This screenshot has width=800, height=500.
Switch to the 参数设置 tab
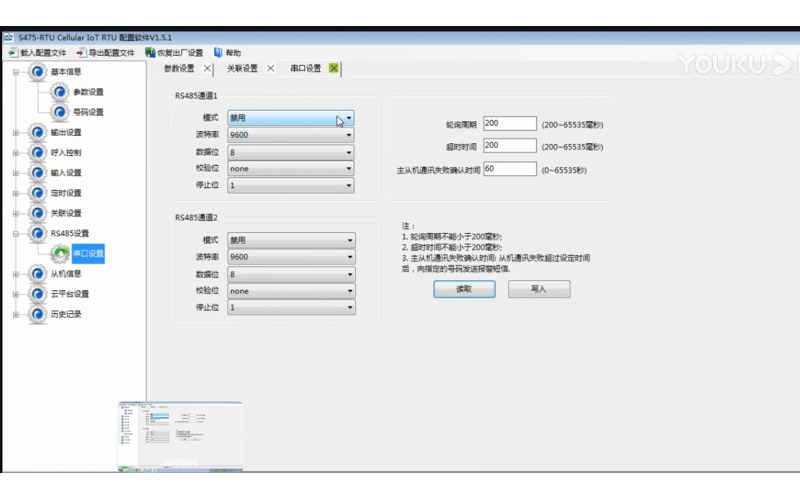pyautogui.click(x=179, y=68)
